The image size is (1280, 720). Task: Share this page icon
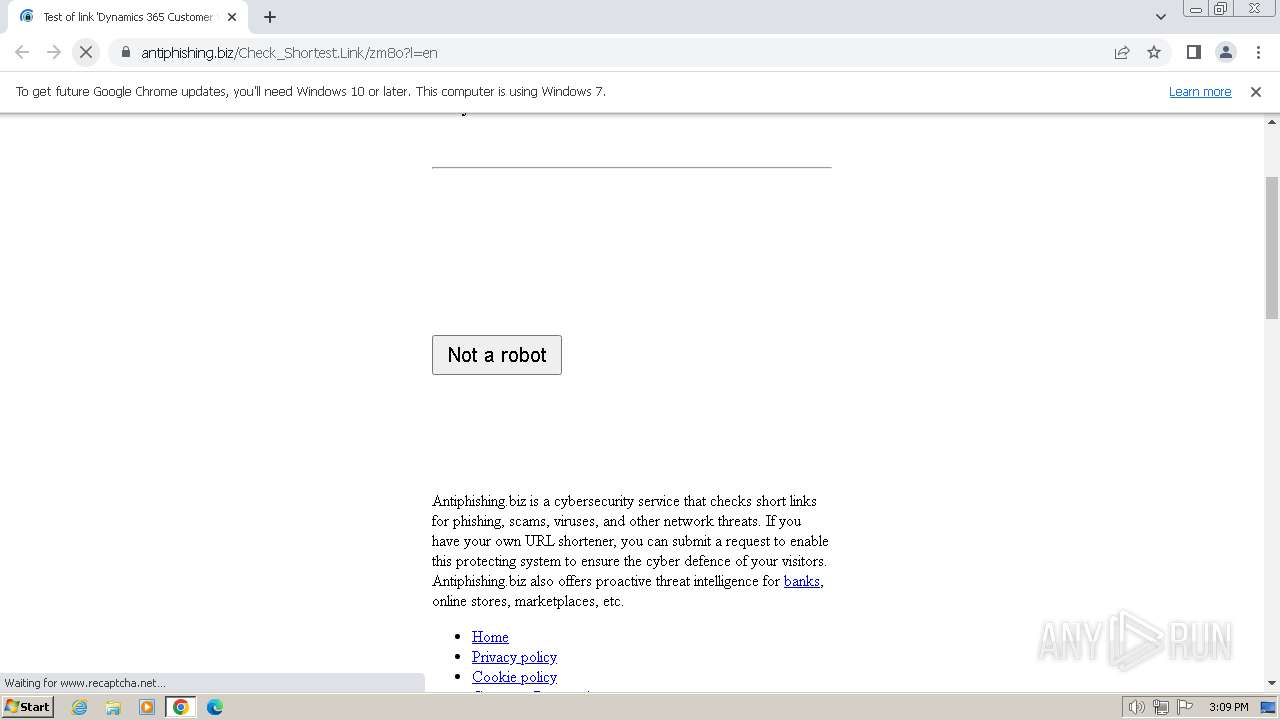[1122, 52]
